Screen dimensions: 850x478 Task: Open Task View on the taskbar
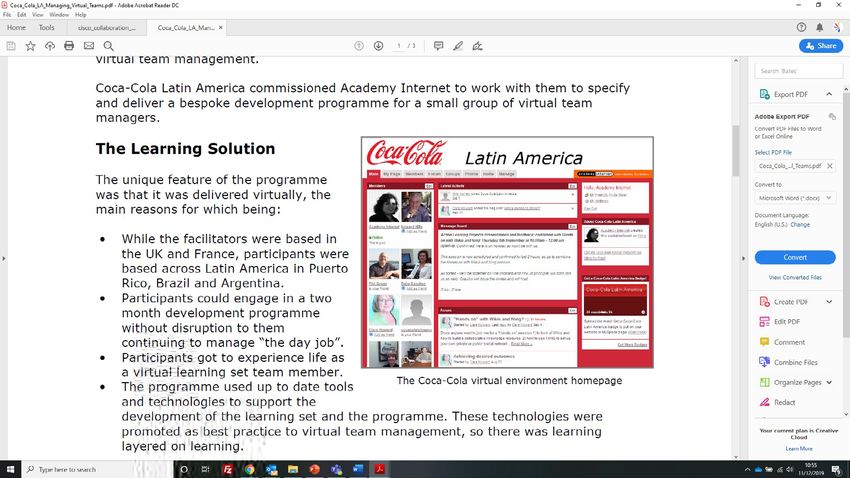(205, 469)
